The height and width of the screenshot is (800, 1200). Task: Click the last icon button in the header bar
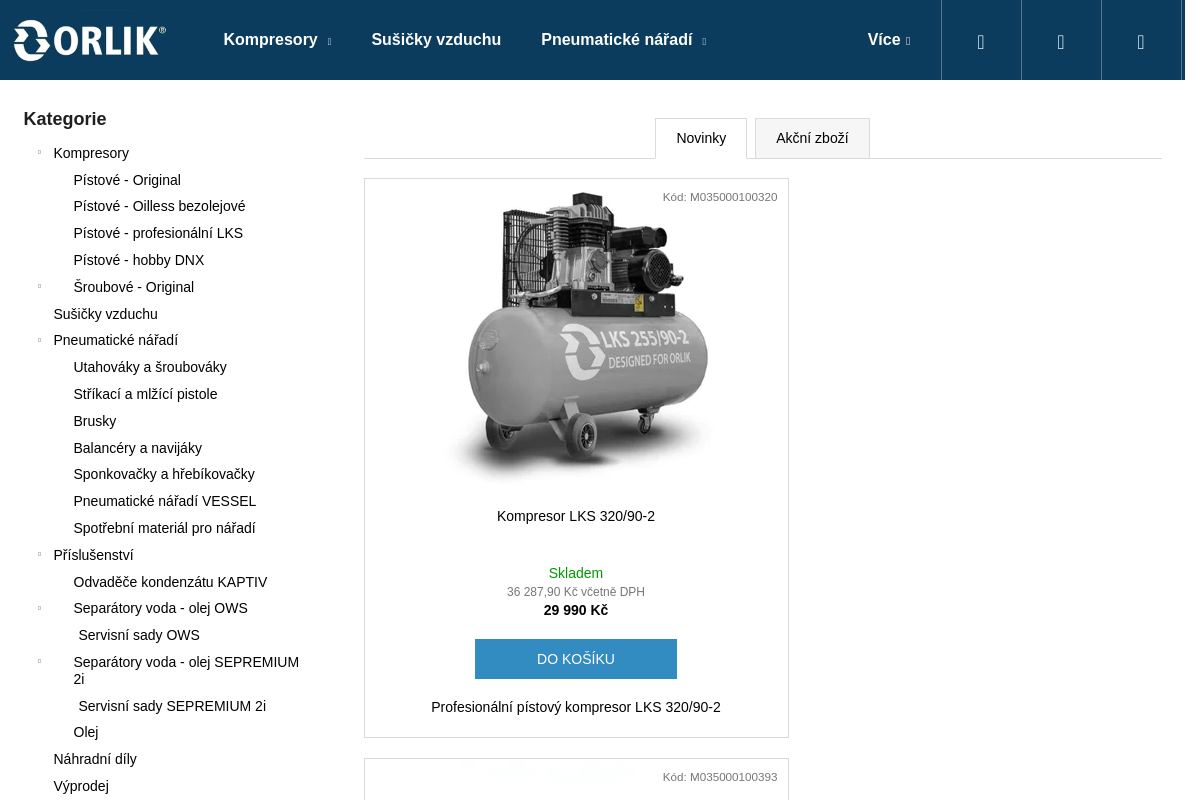tap(1141, 41)
